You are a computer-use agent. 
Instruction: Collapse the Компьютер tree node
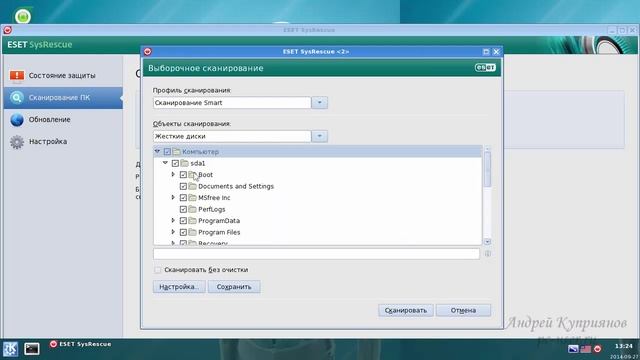point(158,151)
